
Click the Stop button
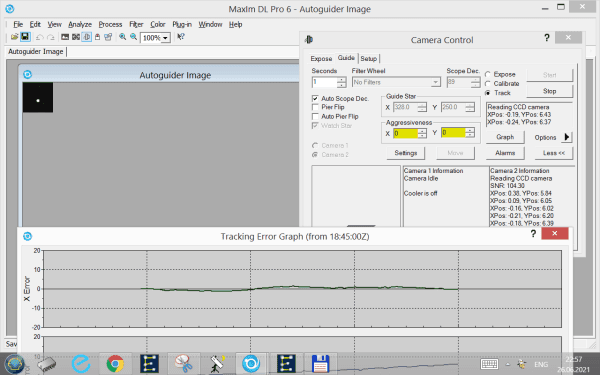[x=549, y=91]
